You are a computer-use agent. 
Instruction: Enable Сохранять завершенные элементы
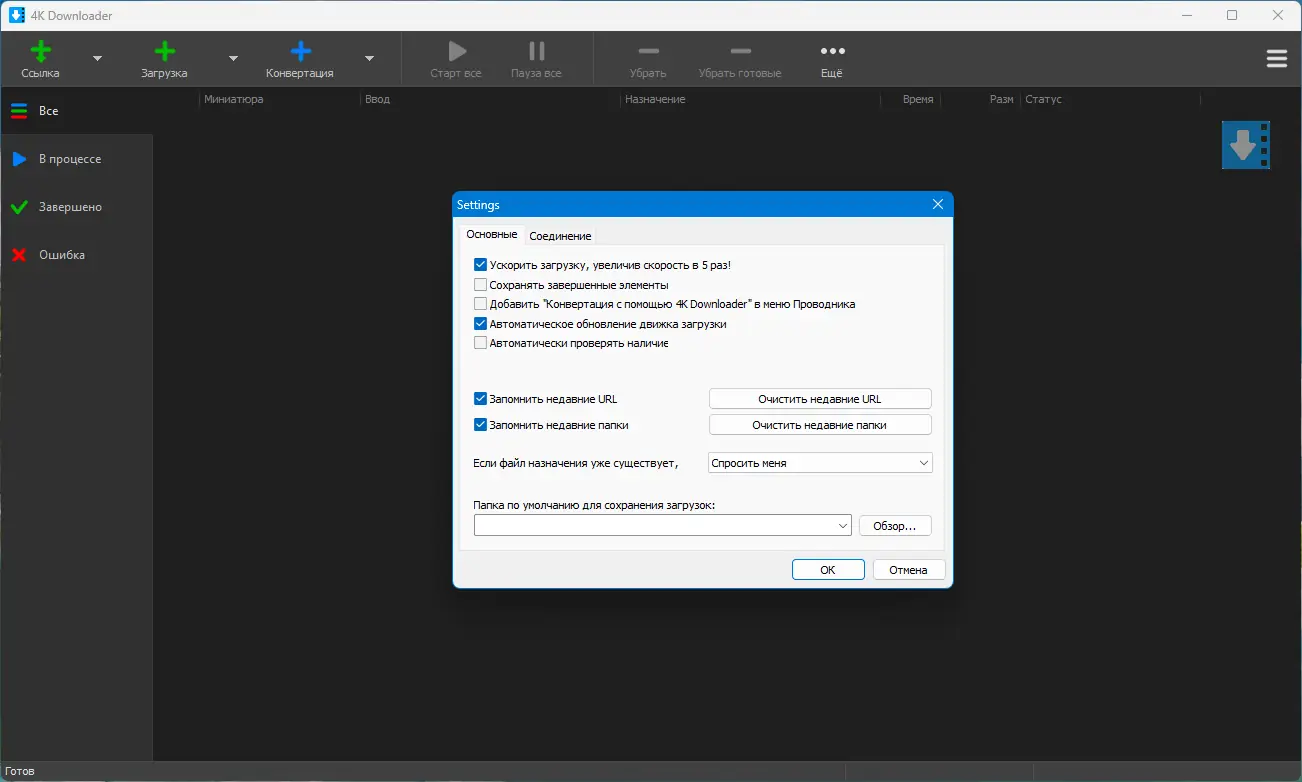pyautogui.click(x=480, y=284)
